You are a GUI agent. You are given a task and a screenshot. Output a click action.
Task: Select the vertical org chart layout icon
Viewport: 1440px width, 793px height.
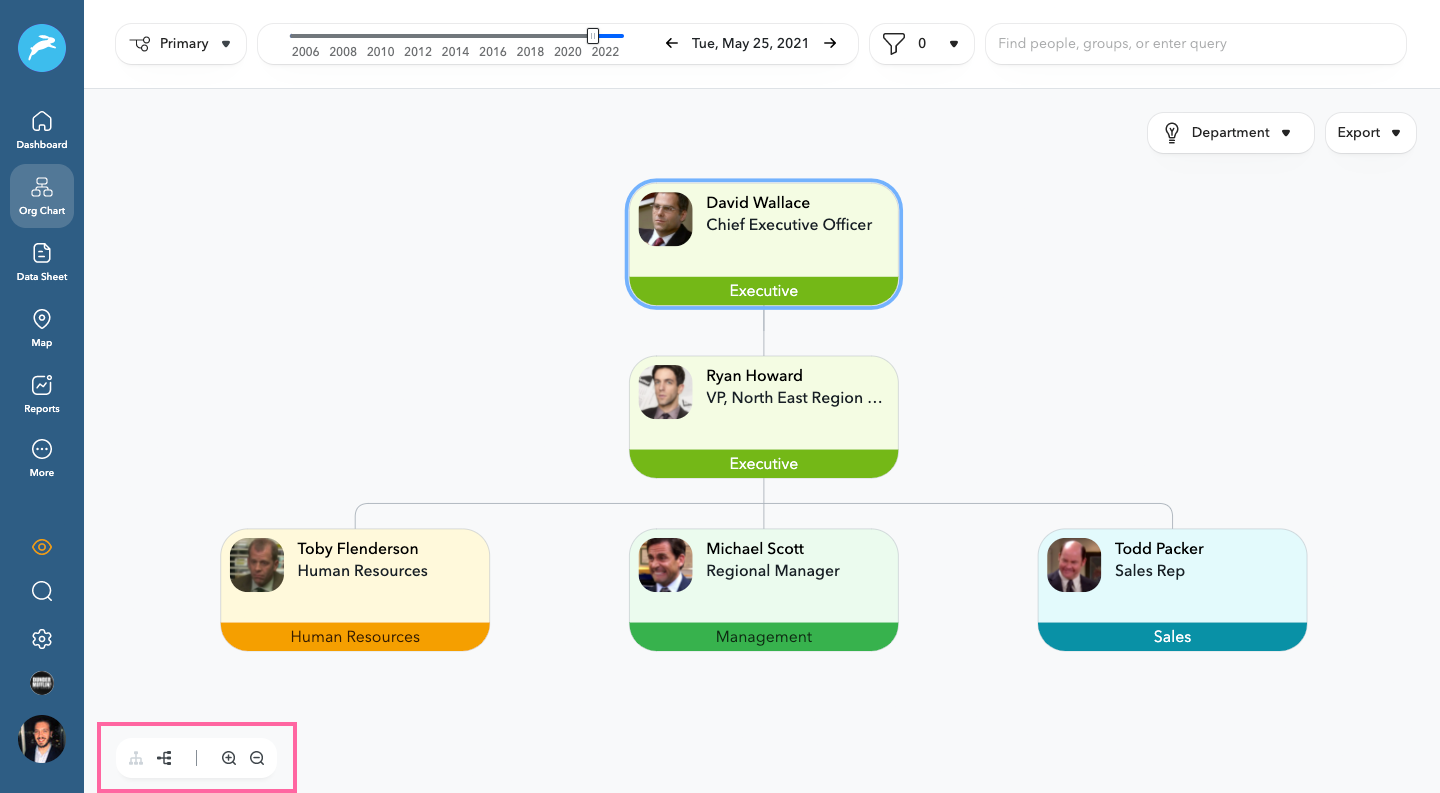point(136,758)
